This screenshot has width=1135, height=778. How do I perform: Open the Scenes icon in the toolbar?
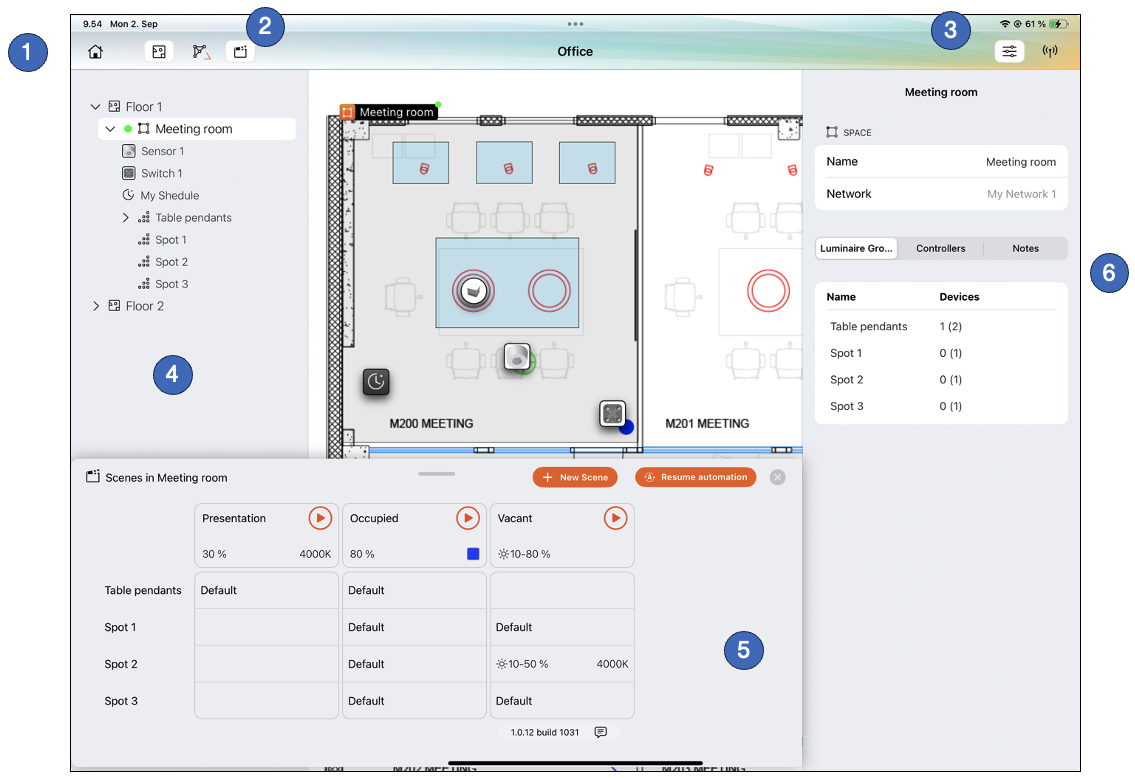click(x=240, y=50)
